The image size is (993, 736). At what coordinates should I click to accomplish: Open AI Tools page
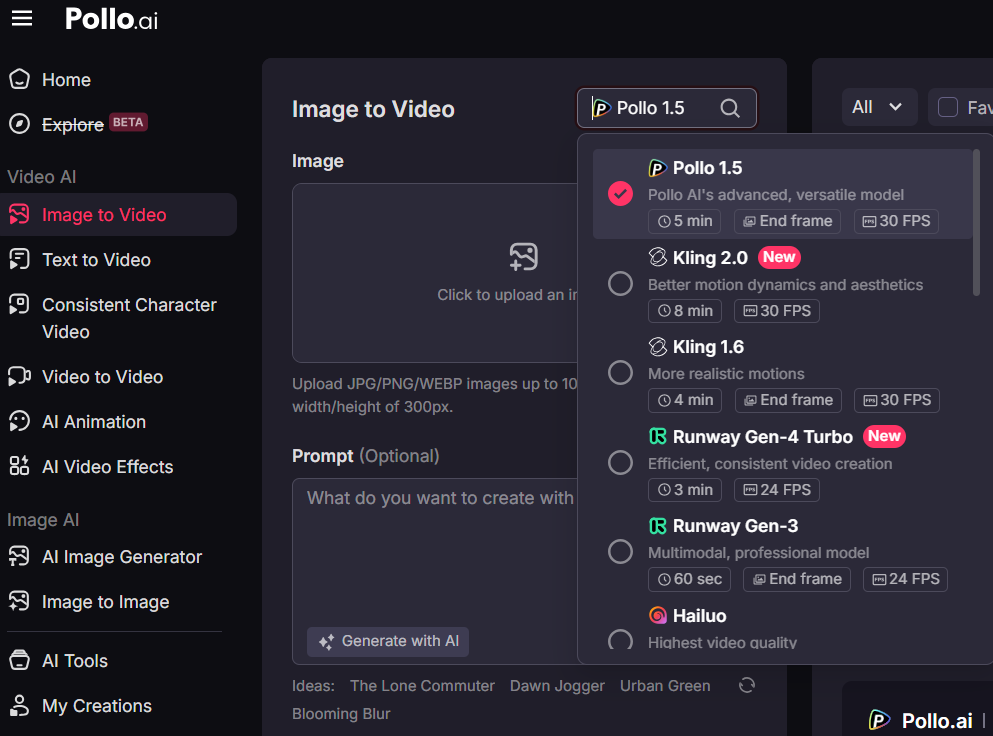click(x=75, y=661)
